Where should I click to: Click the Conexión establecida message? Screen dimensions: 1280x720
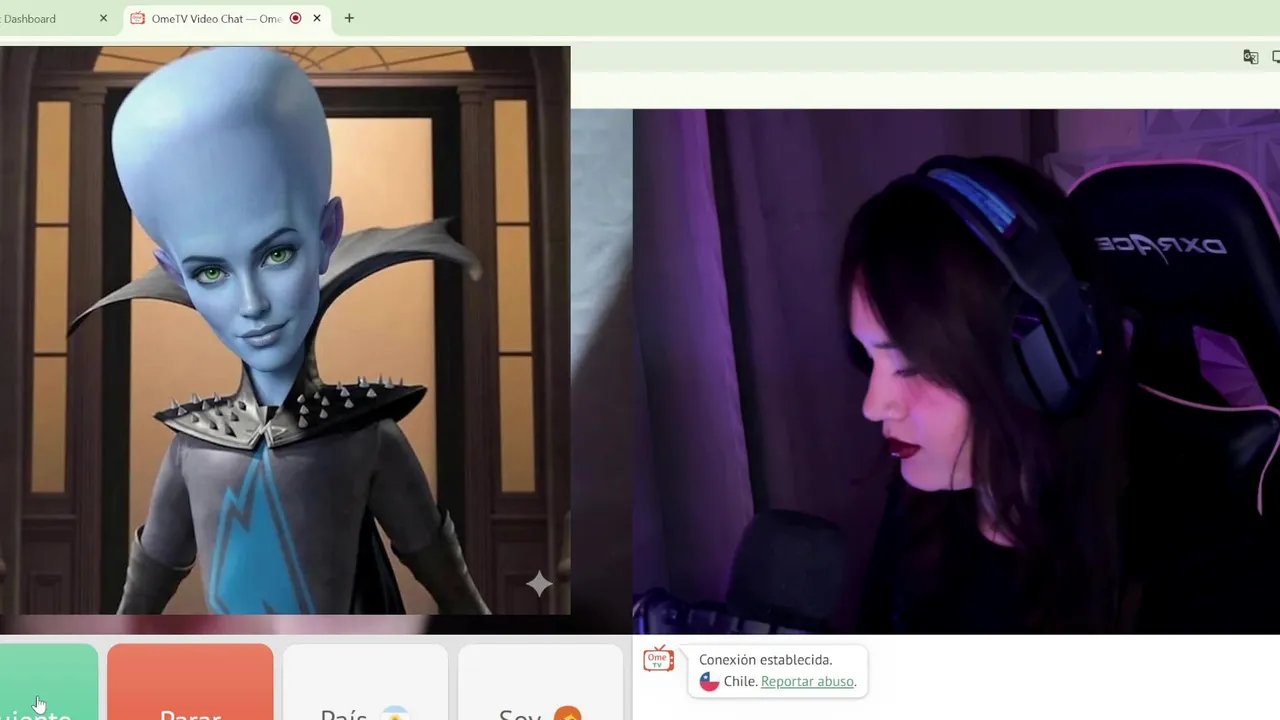[765, 660]
